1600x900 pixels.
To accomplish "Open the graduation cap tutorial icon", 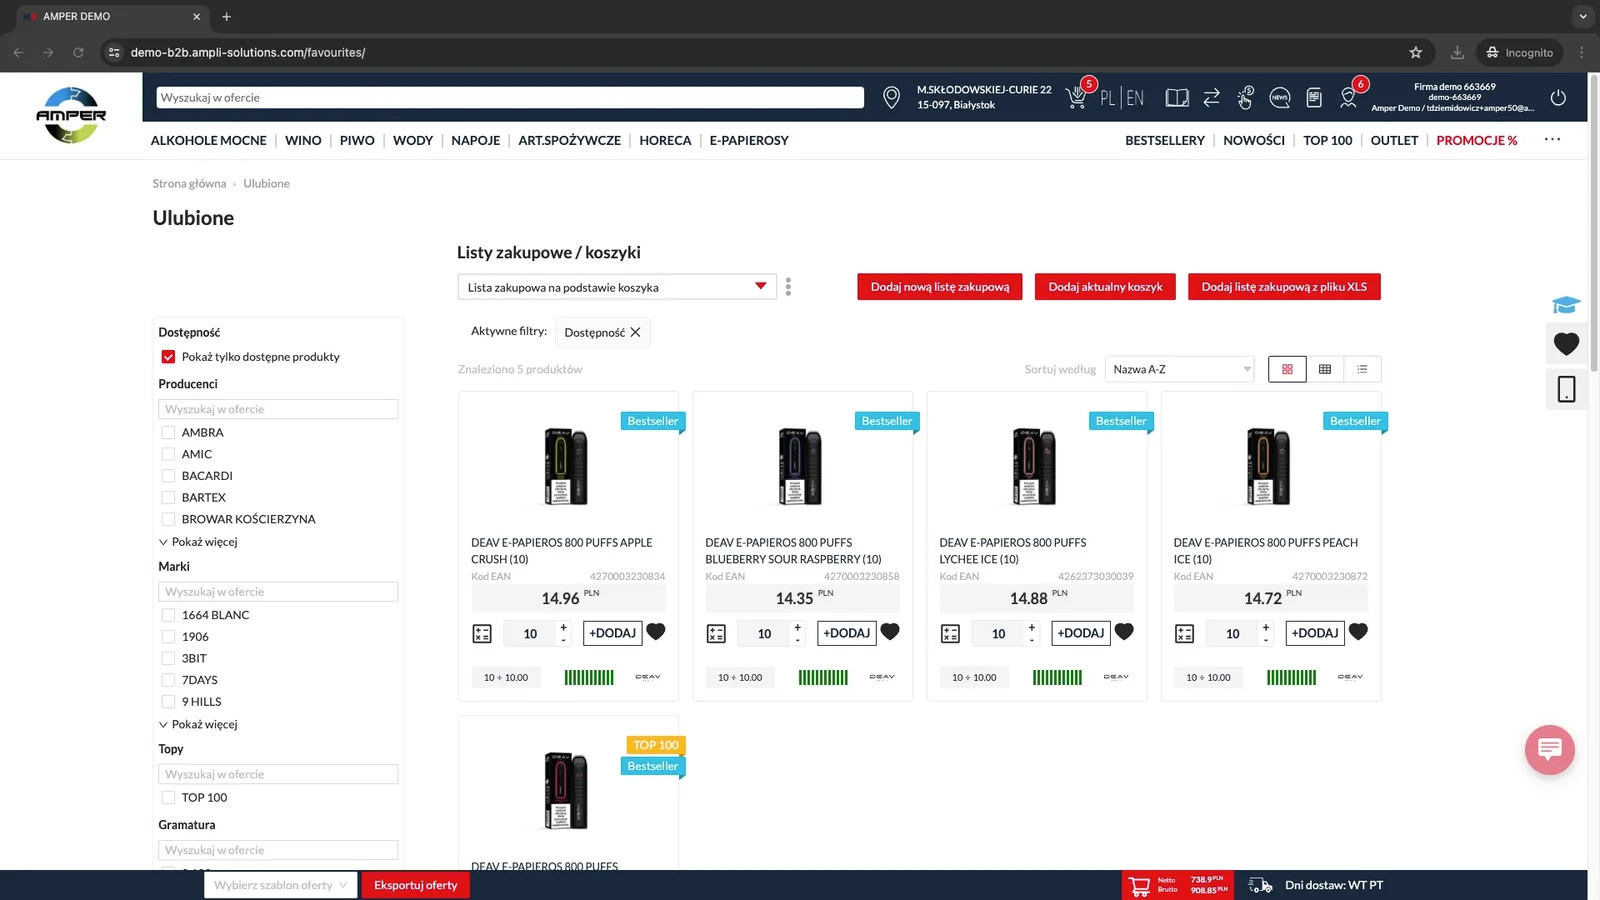I will pyautogui.click(x=1566, y=304).
